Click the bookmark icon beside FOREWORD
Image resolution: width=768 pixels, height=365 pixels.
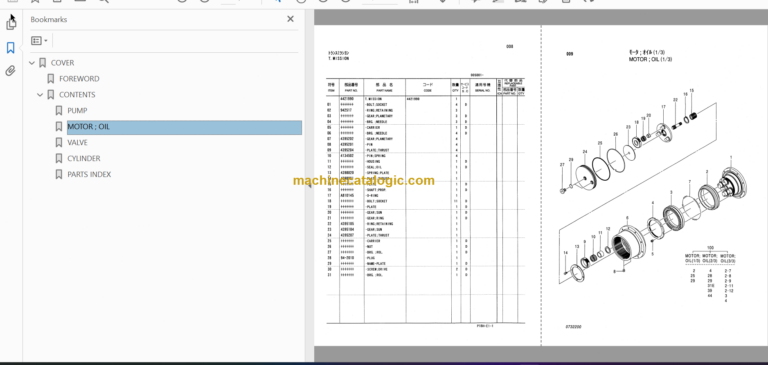point(50,79)
